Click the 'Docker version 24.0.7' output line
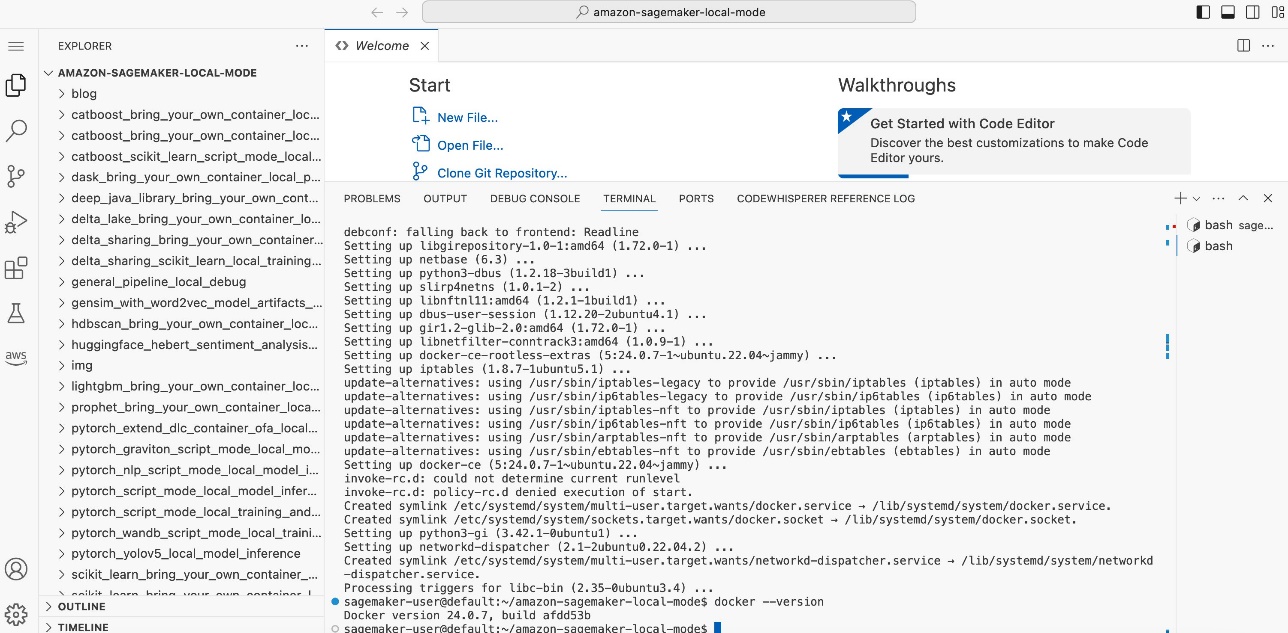1288x633 pixels. tap(467, 615)
